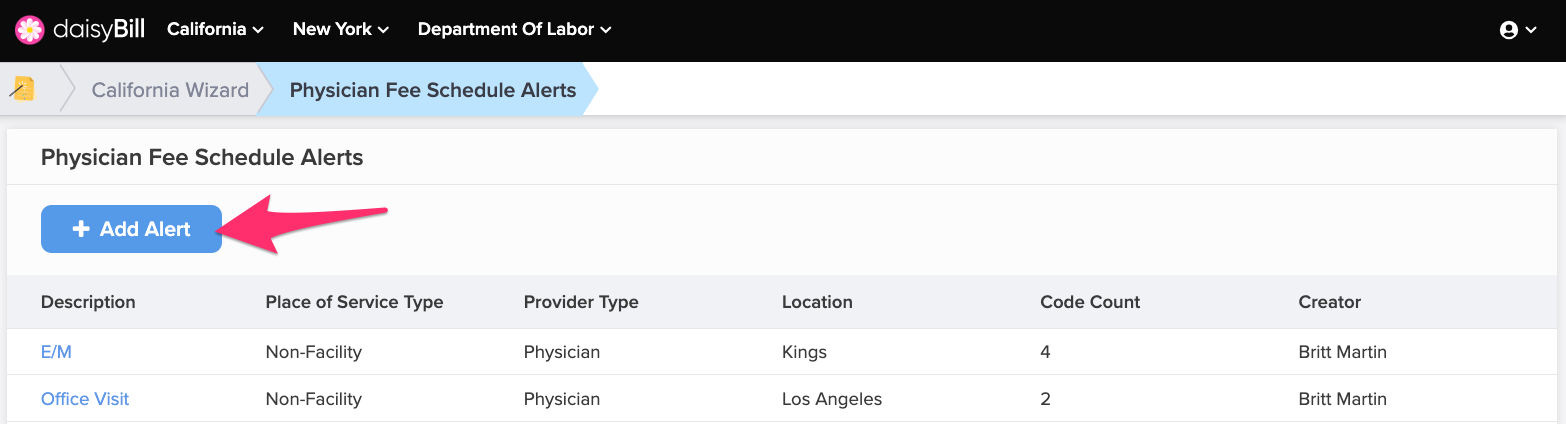
Task: Click the Description column header
Action: pyautogui.click(x=88, y=302)
